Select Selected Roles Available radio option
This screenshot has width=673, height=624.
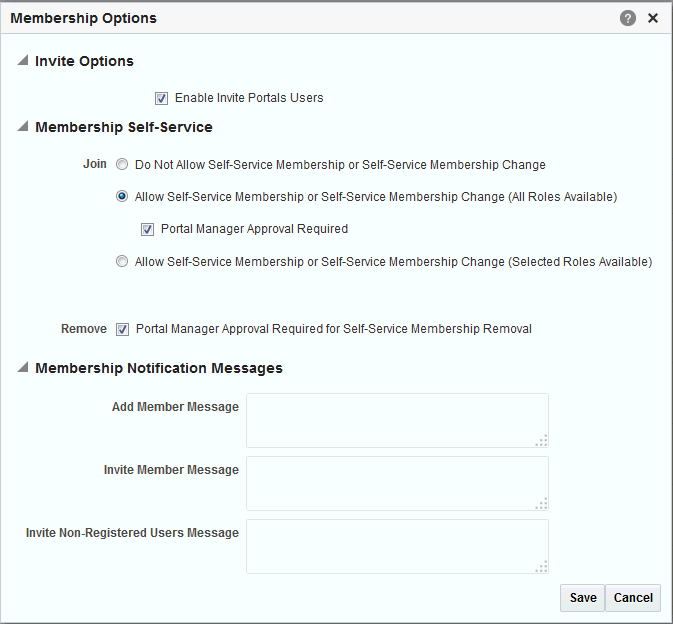(122, 261)
